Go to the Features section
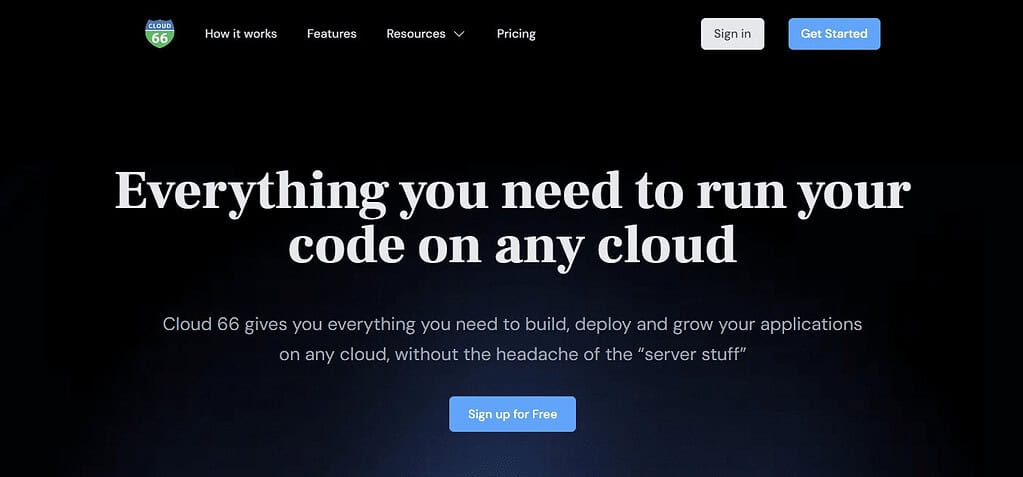The image size is (1023, 477). (x=331, y=34)
